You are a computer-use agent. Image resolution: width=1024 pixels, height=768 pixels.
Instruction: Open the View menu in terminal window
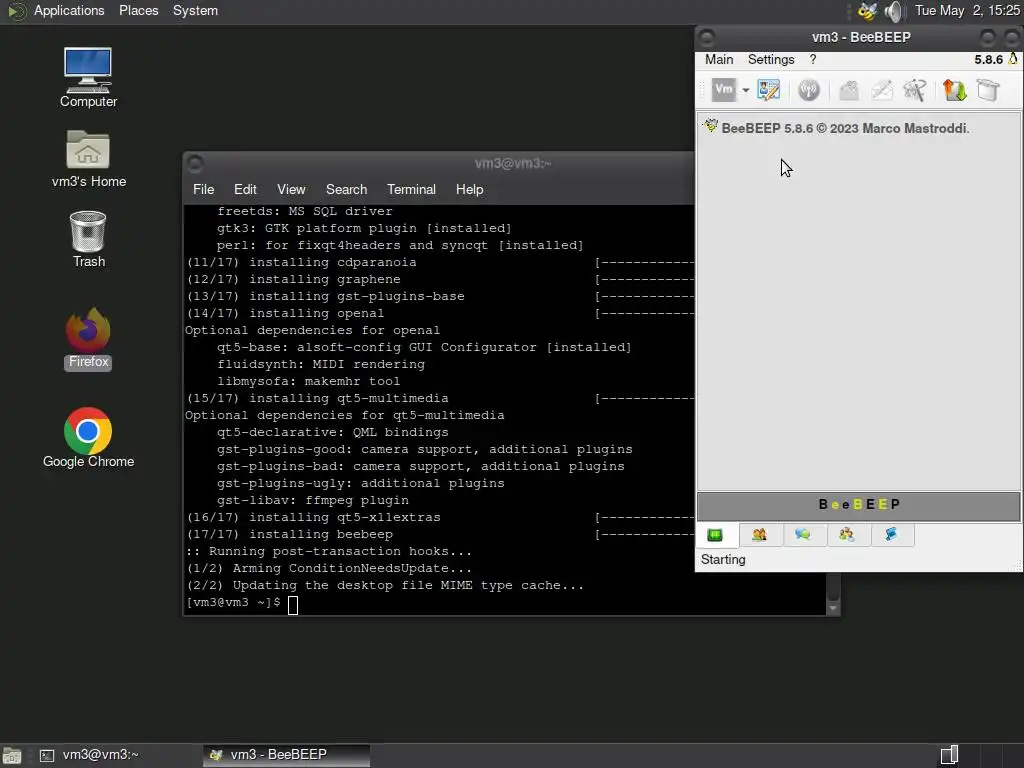coord(291,189)
